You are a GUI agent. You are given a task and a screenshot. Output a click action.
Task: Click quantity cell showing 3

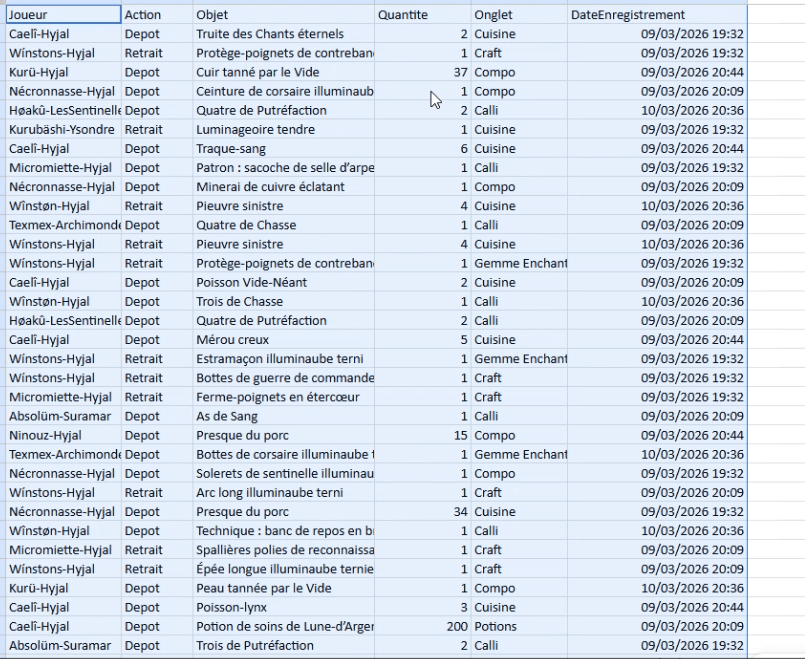click(x=423, y=607)
